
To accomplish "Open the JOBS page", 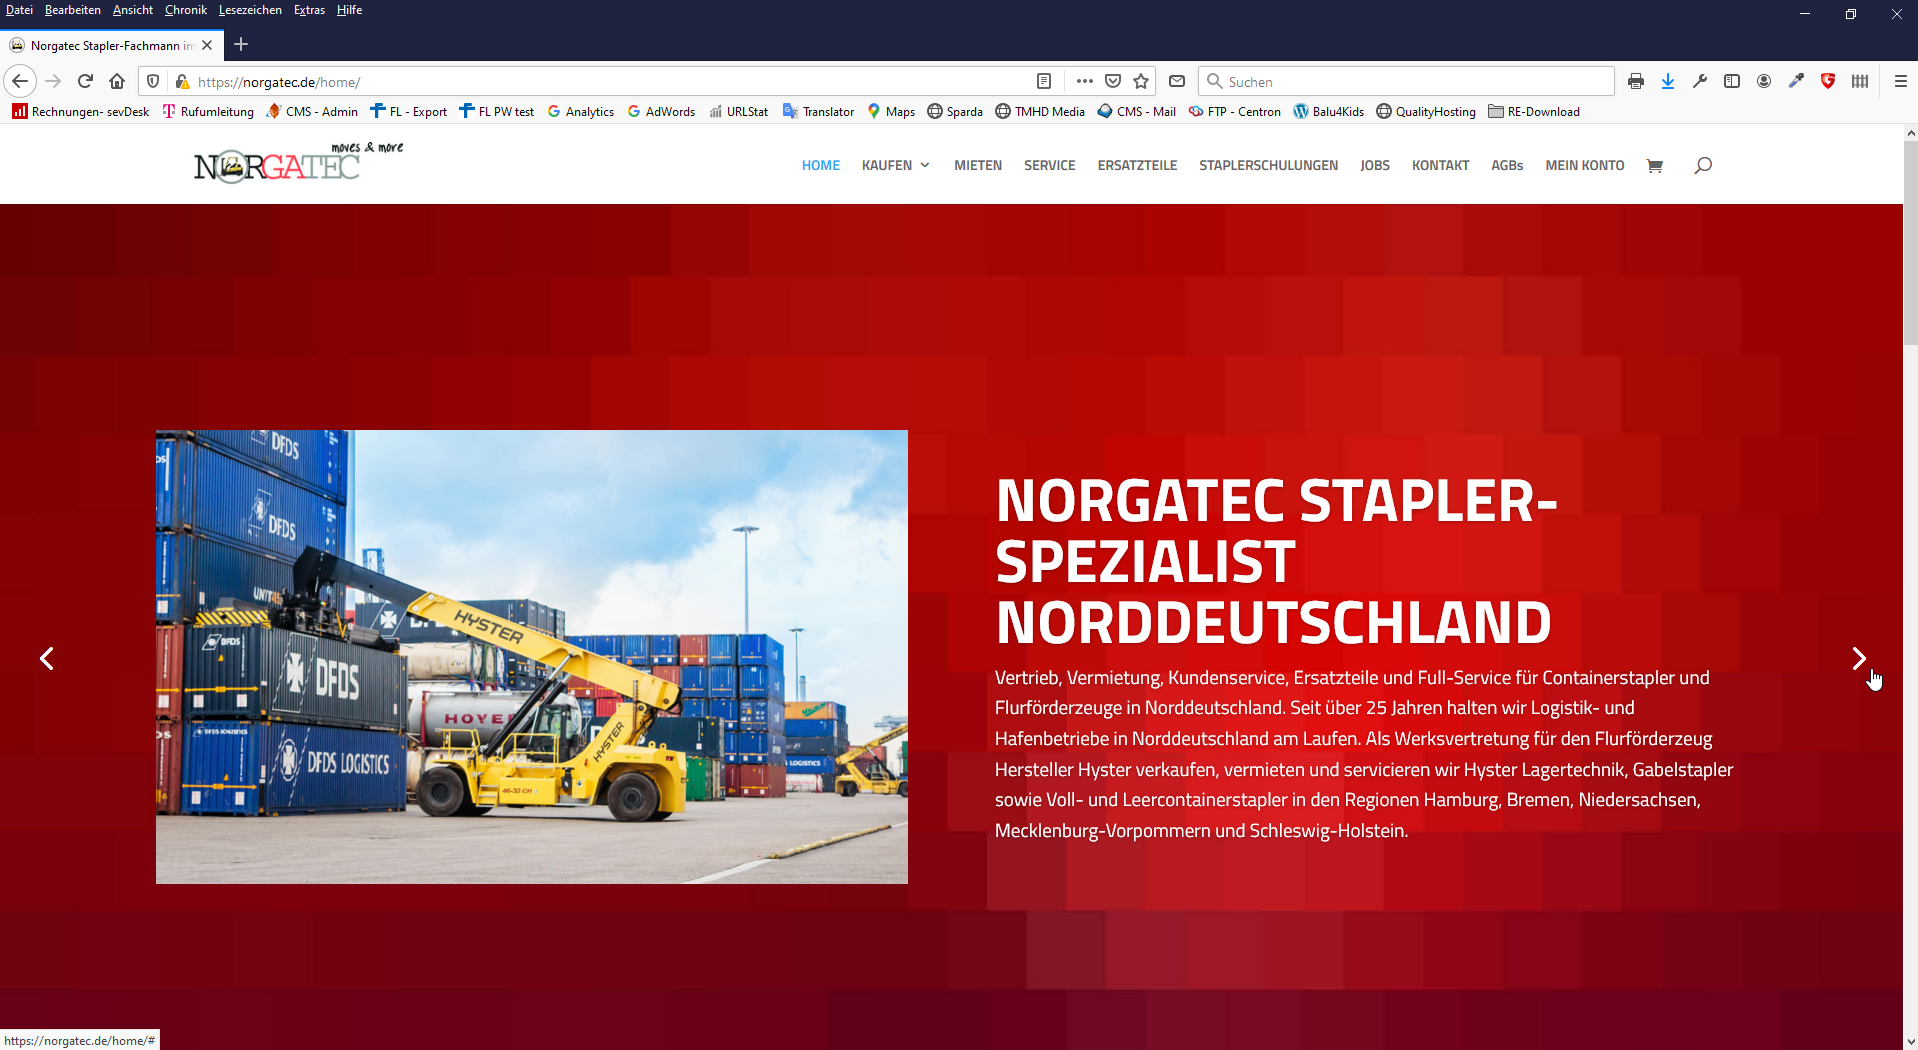I will coord(1375,165).
